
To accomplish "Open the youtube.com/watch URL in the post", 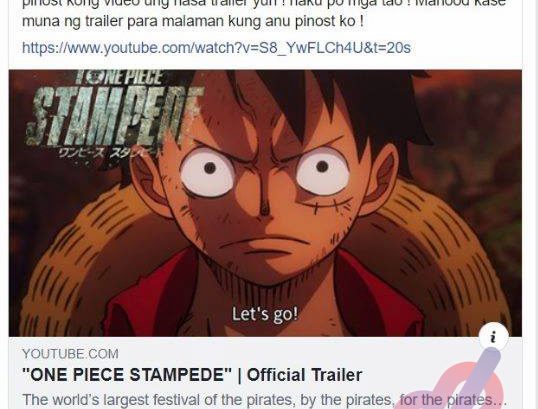I will tap(216, 48).
